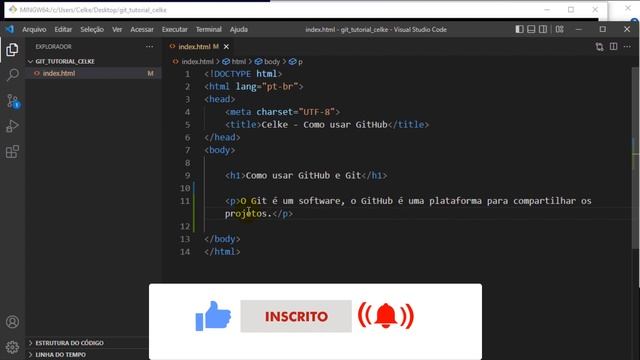Click the closing </html> tag
The image size is (640, 360).
(x=222, y=251)
